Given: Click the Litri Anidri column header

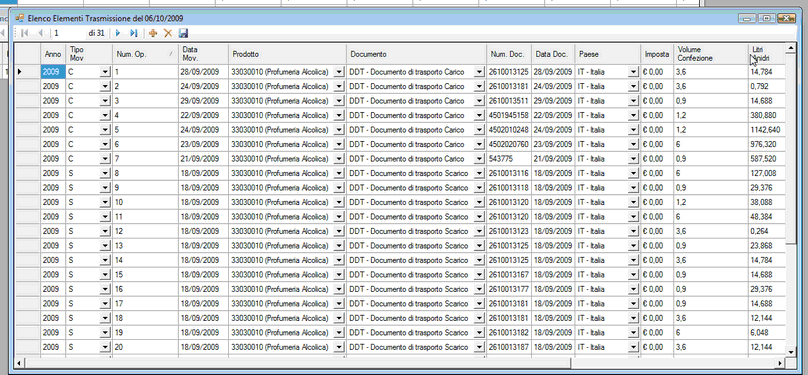Looking at the screenshot, I should pos(766,54).
